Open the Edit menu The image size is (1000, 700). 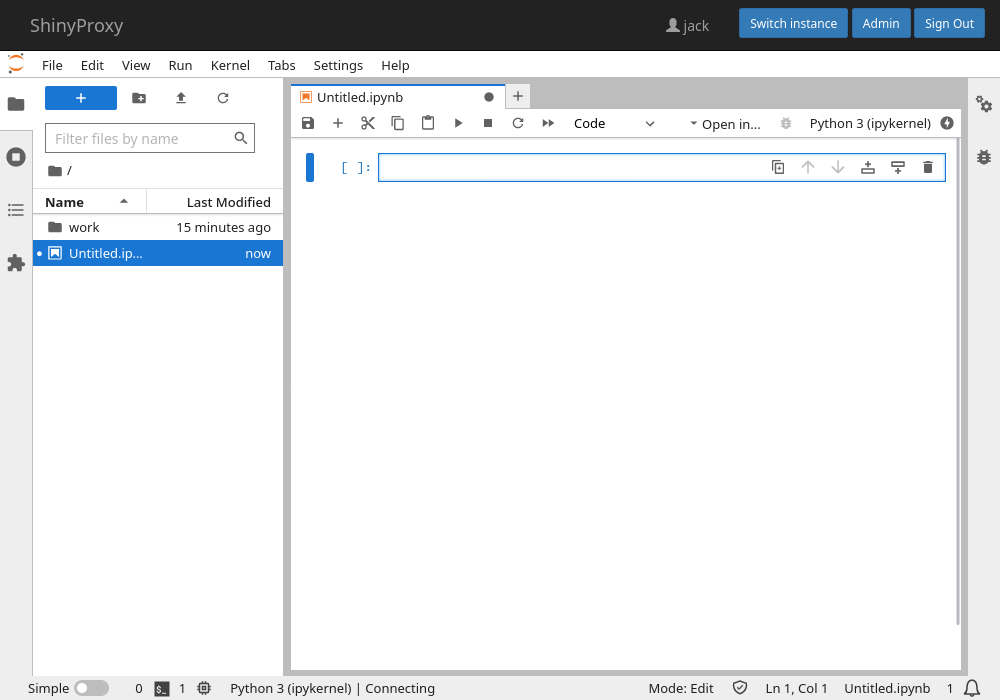click(92, 65)
